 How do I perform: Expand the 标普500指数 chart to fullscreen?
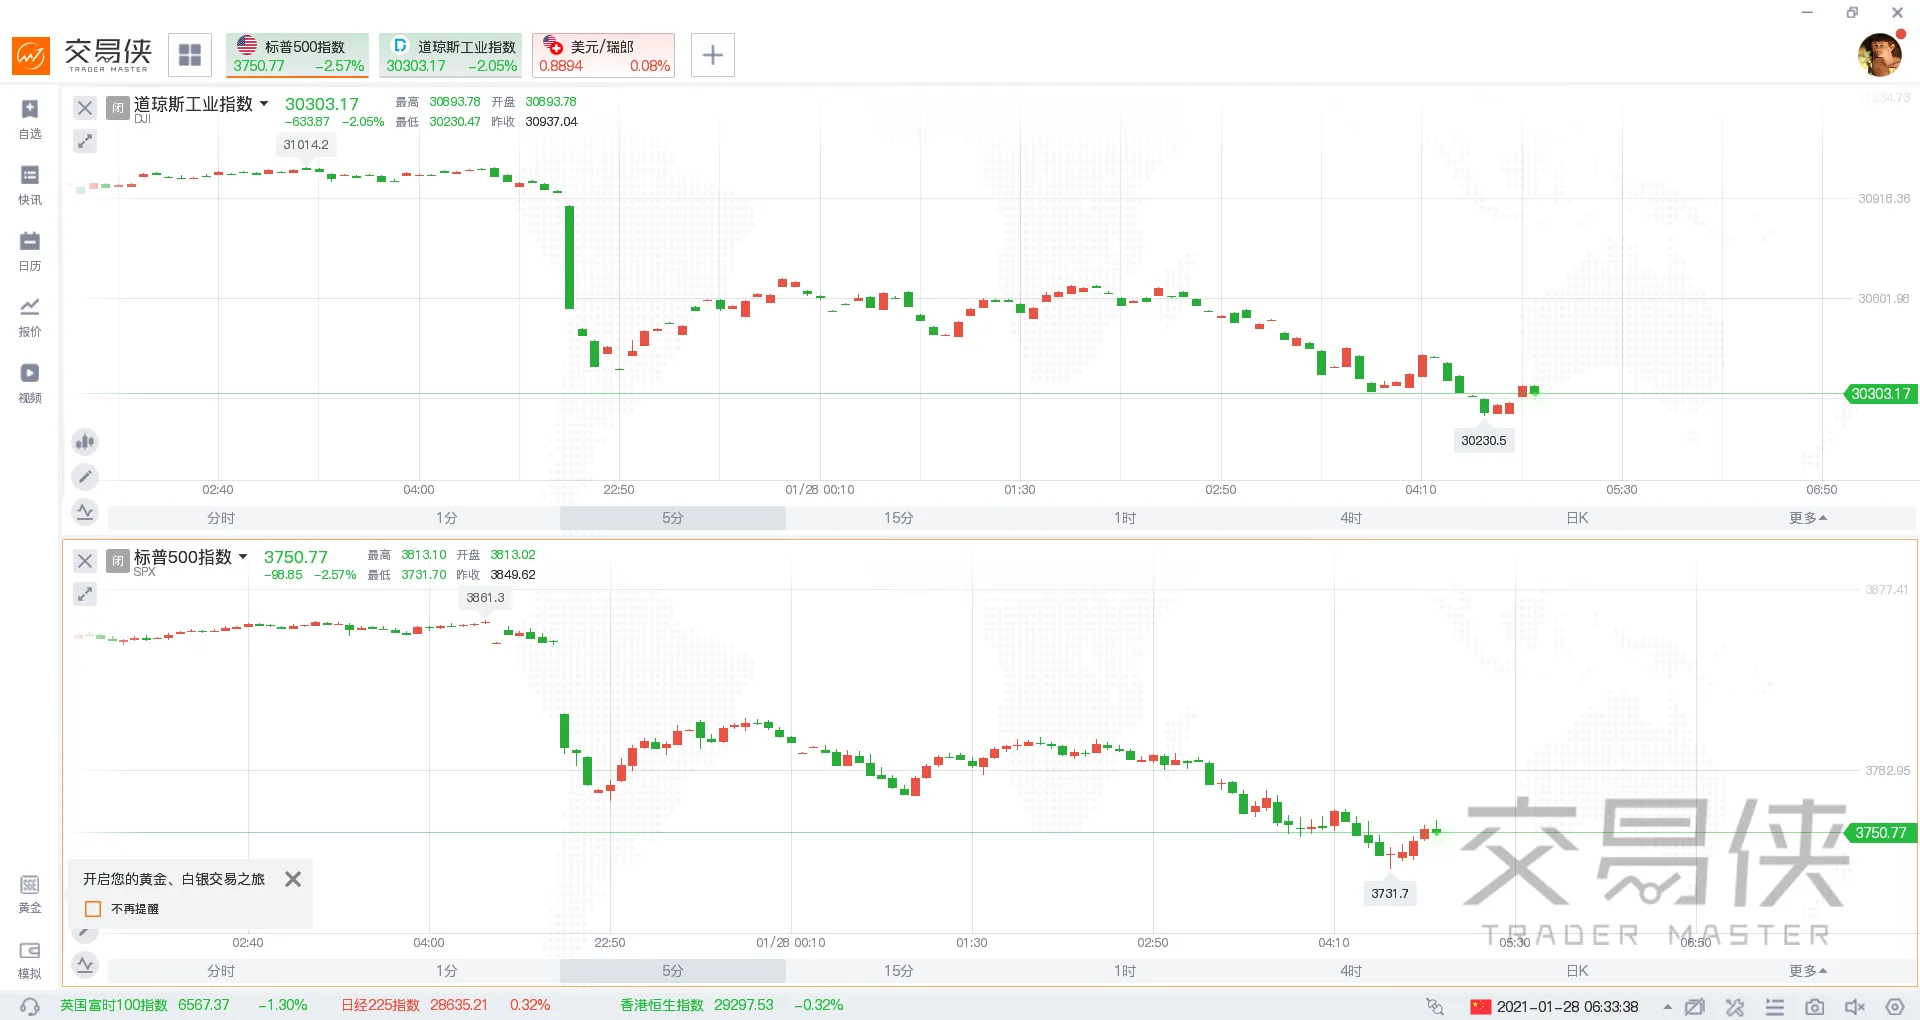coord(85,594)
